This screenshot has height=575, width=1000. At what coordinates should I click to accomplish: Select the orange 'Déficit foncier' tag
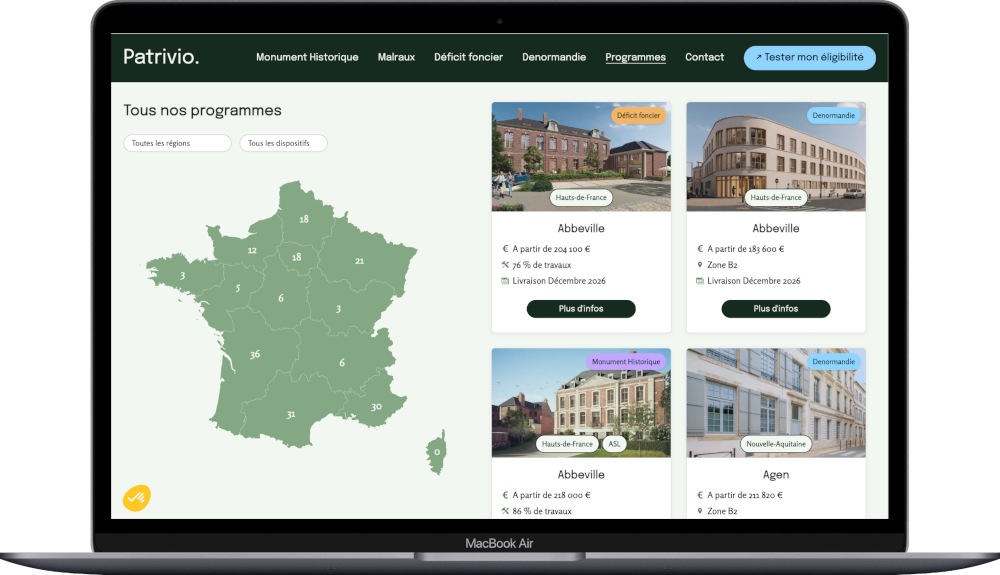639,115
